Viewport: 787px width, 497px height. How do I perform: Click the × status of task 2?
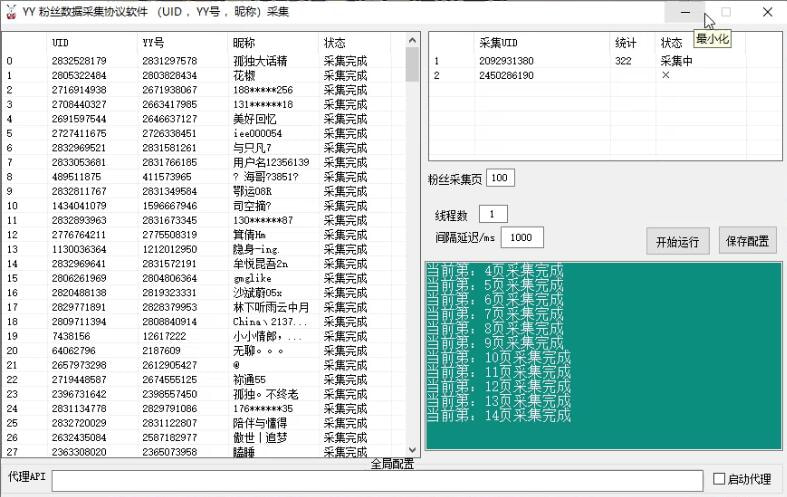click(x=666, y=75)
